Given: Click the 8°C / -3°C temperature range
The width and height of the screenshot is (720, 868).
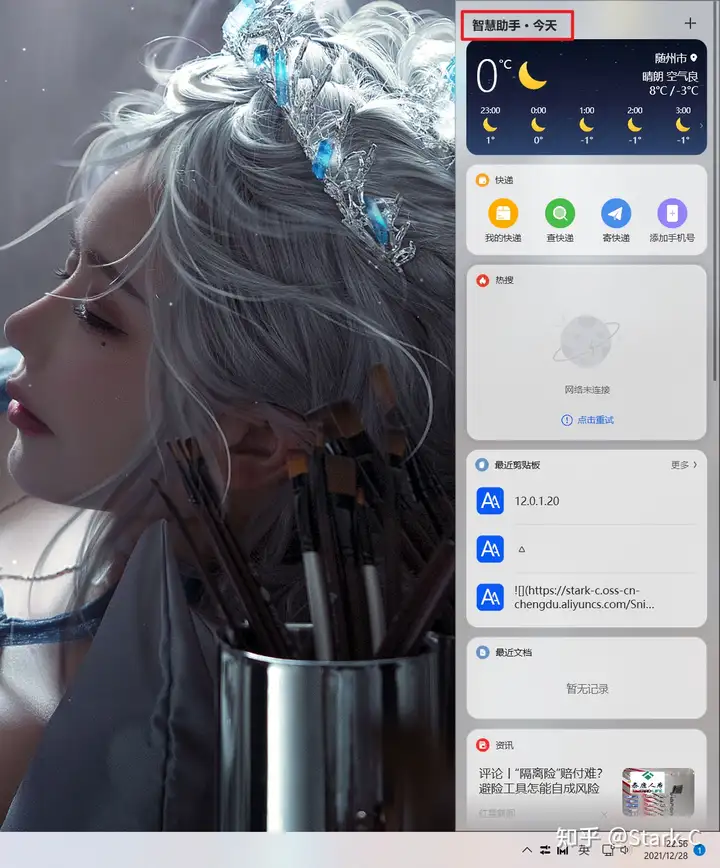Looking at the screenshot, I should [x=674, y=90].
